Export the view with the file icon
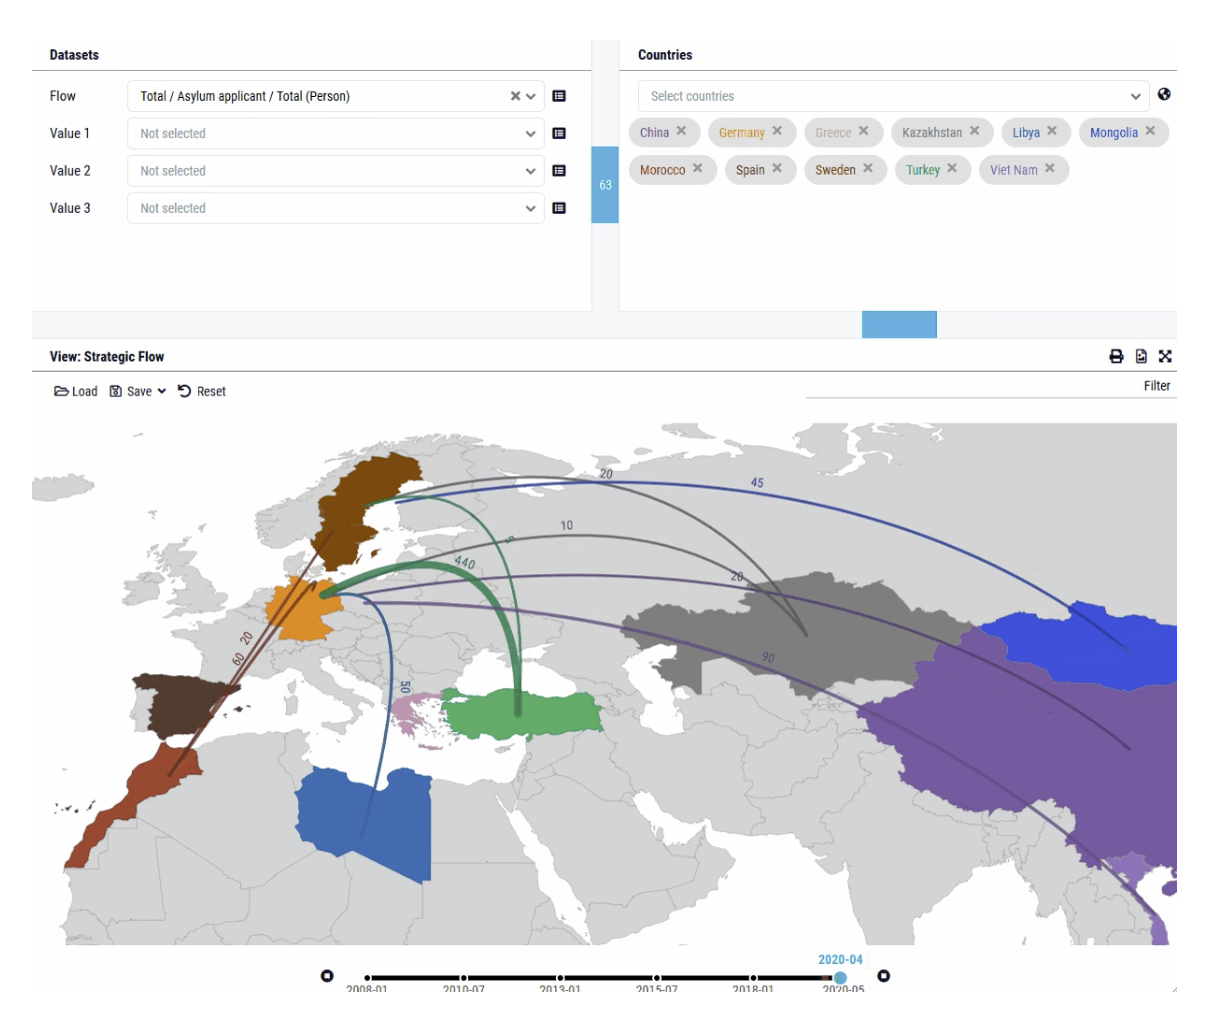Viewport: 1226px width, 1032px height. (1141, 356)
